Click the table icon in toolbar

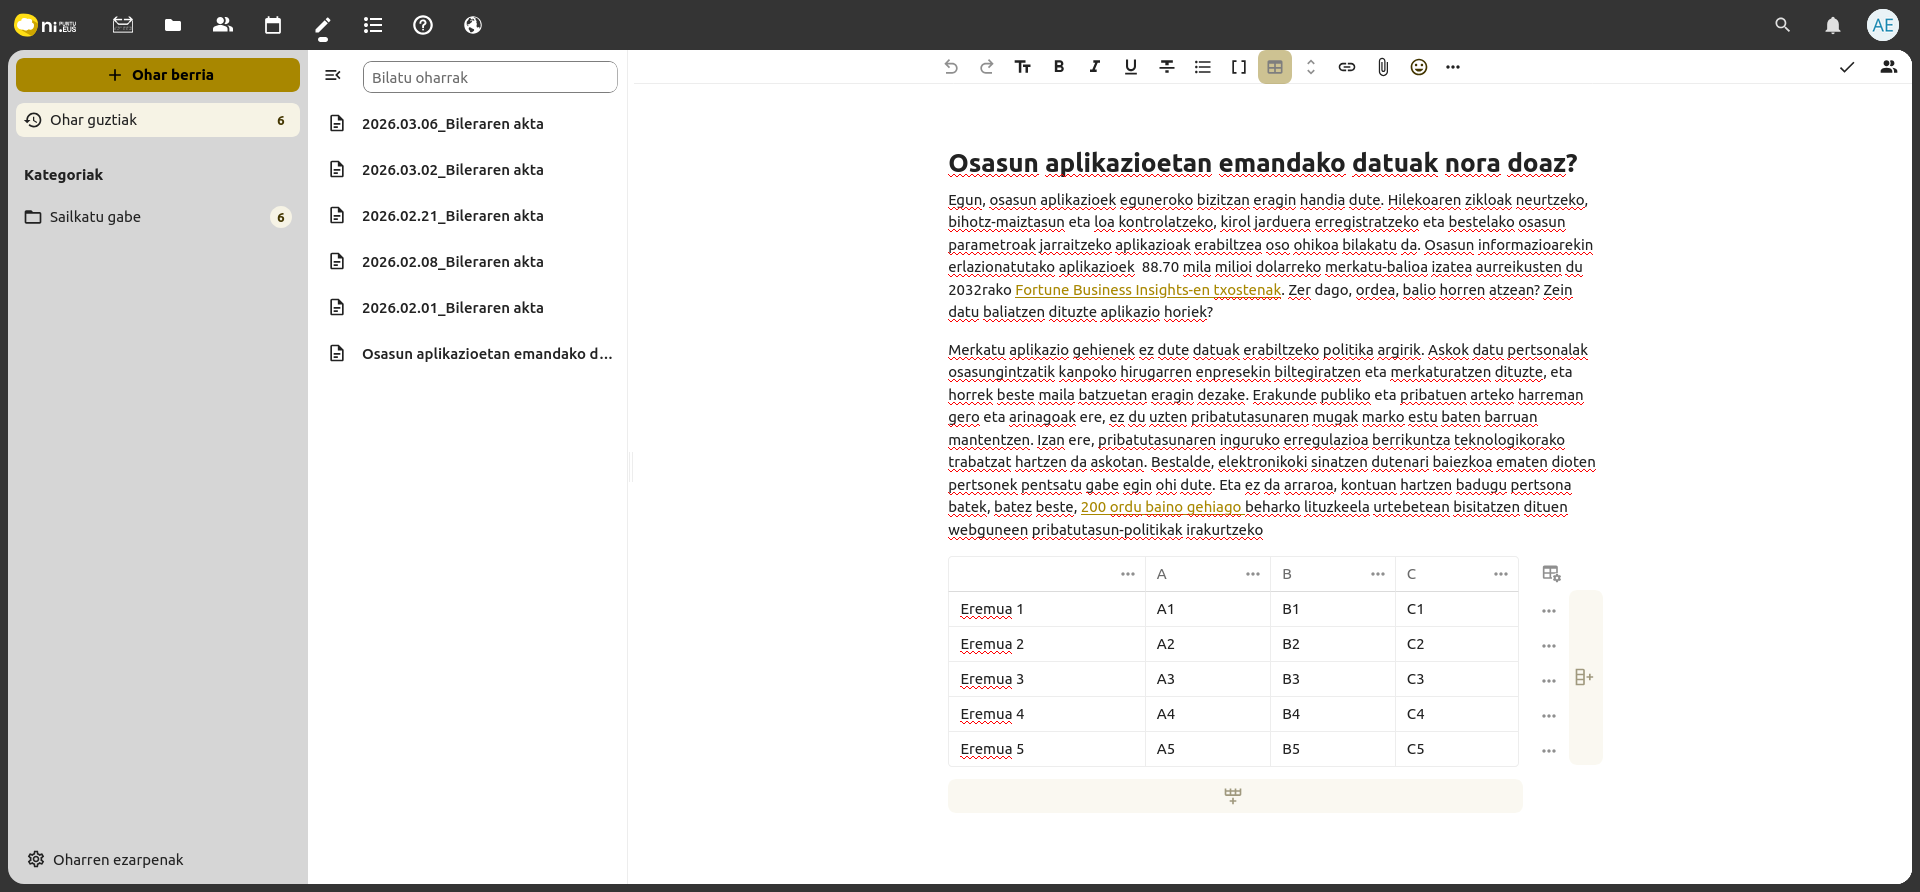tap(1274, 67)
